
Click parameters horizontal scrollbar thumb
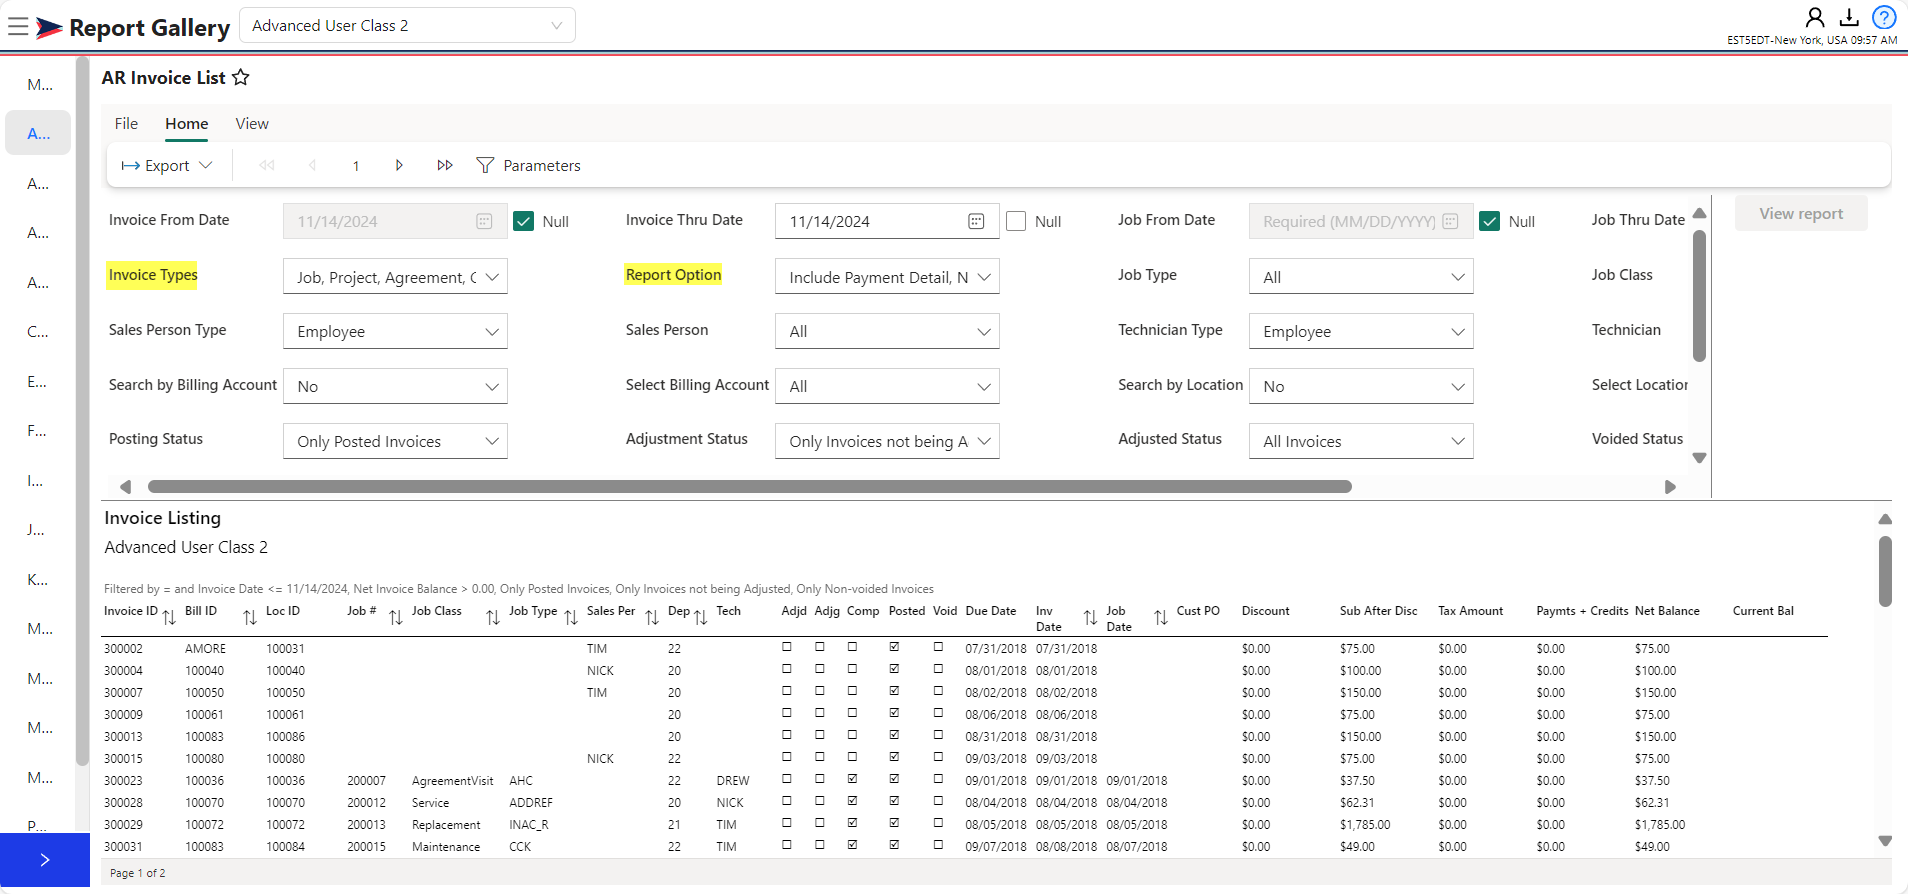[750, 486]
